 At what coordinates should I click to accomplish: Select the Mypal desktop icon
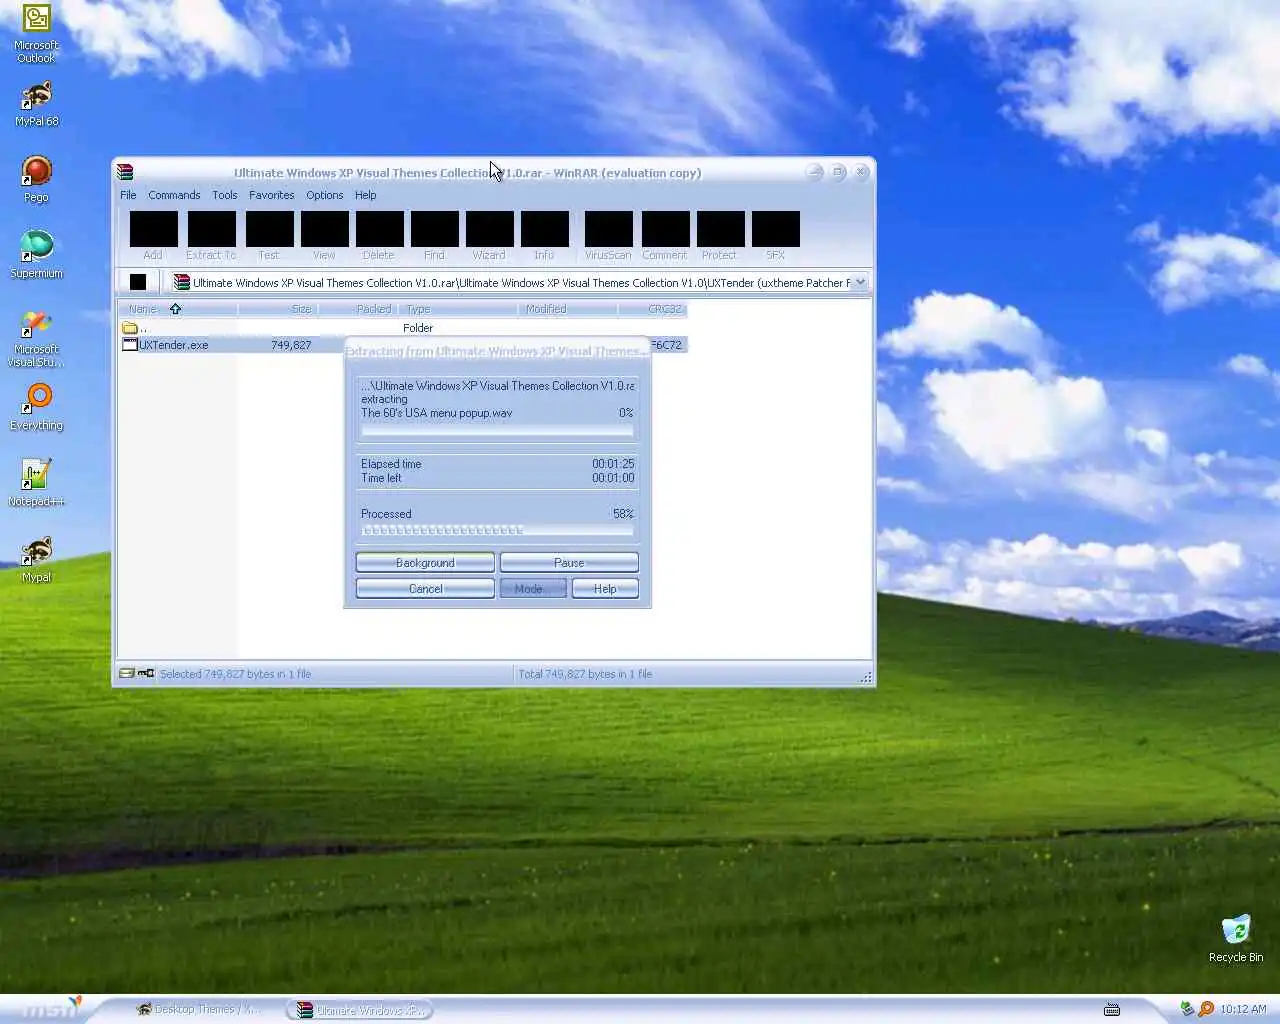(x=36, y=560)
